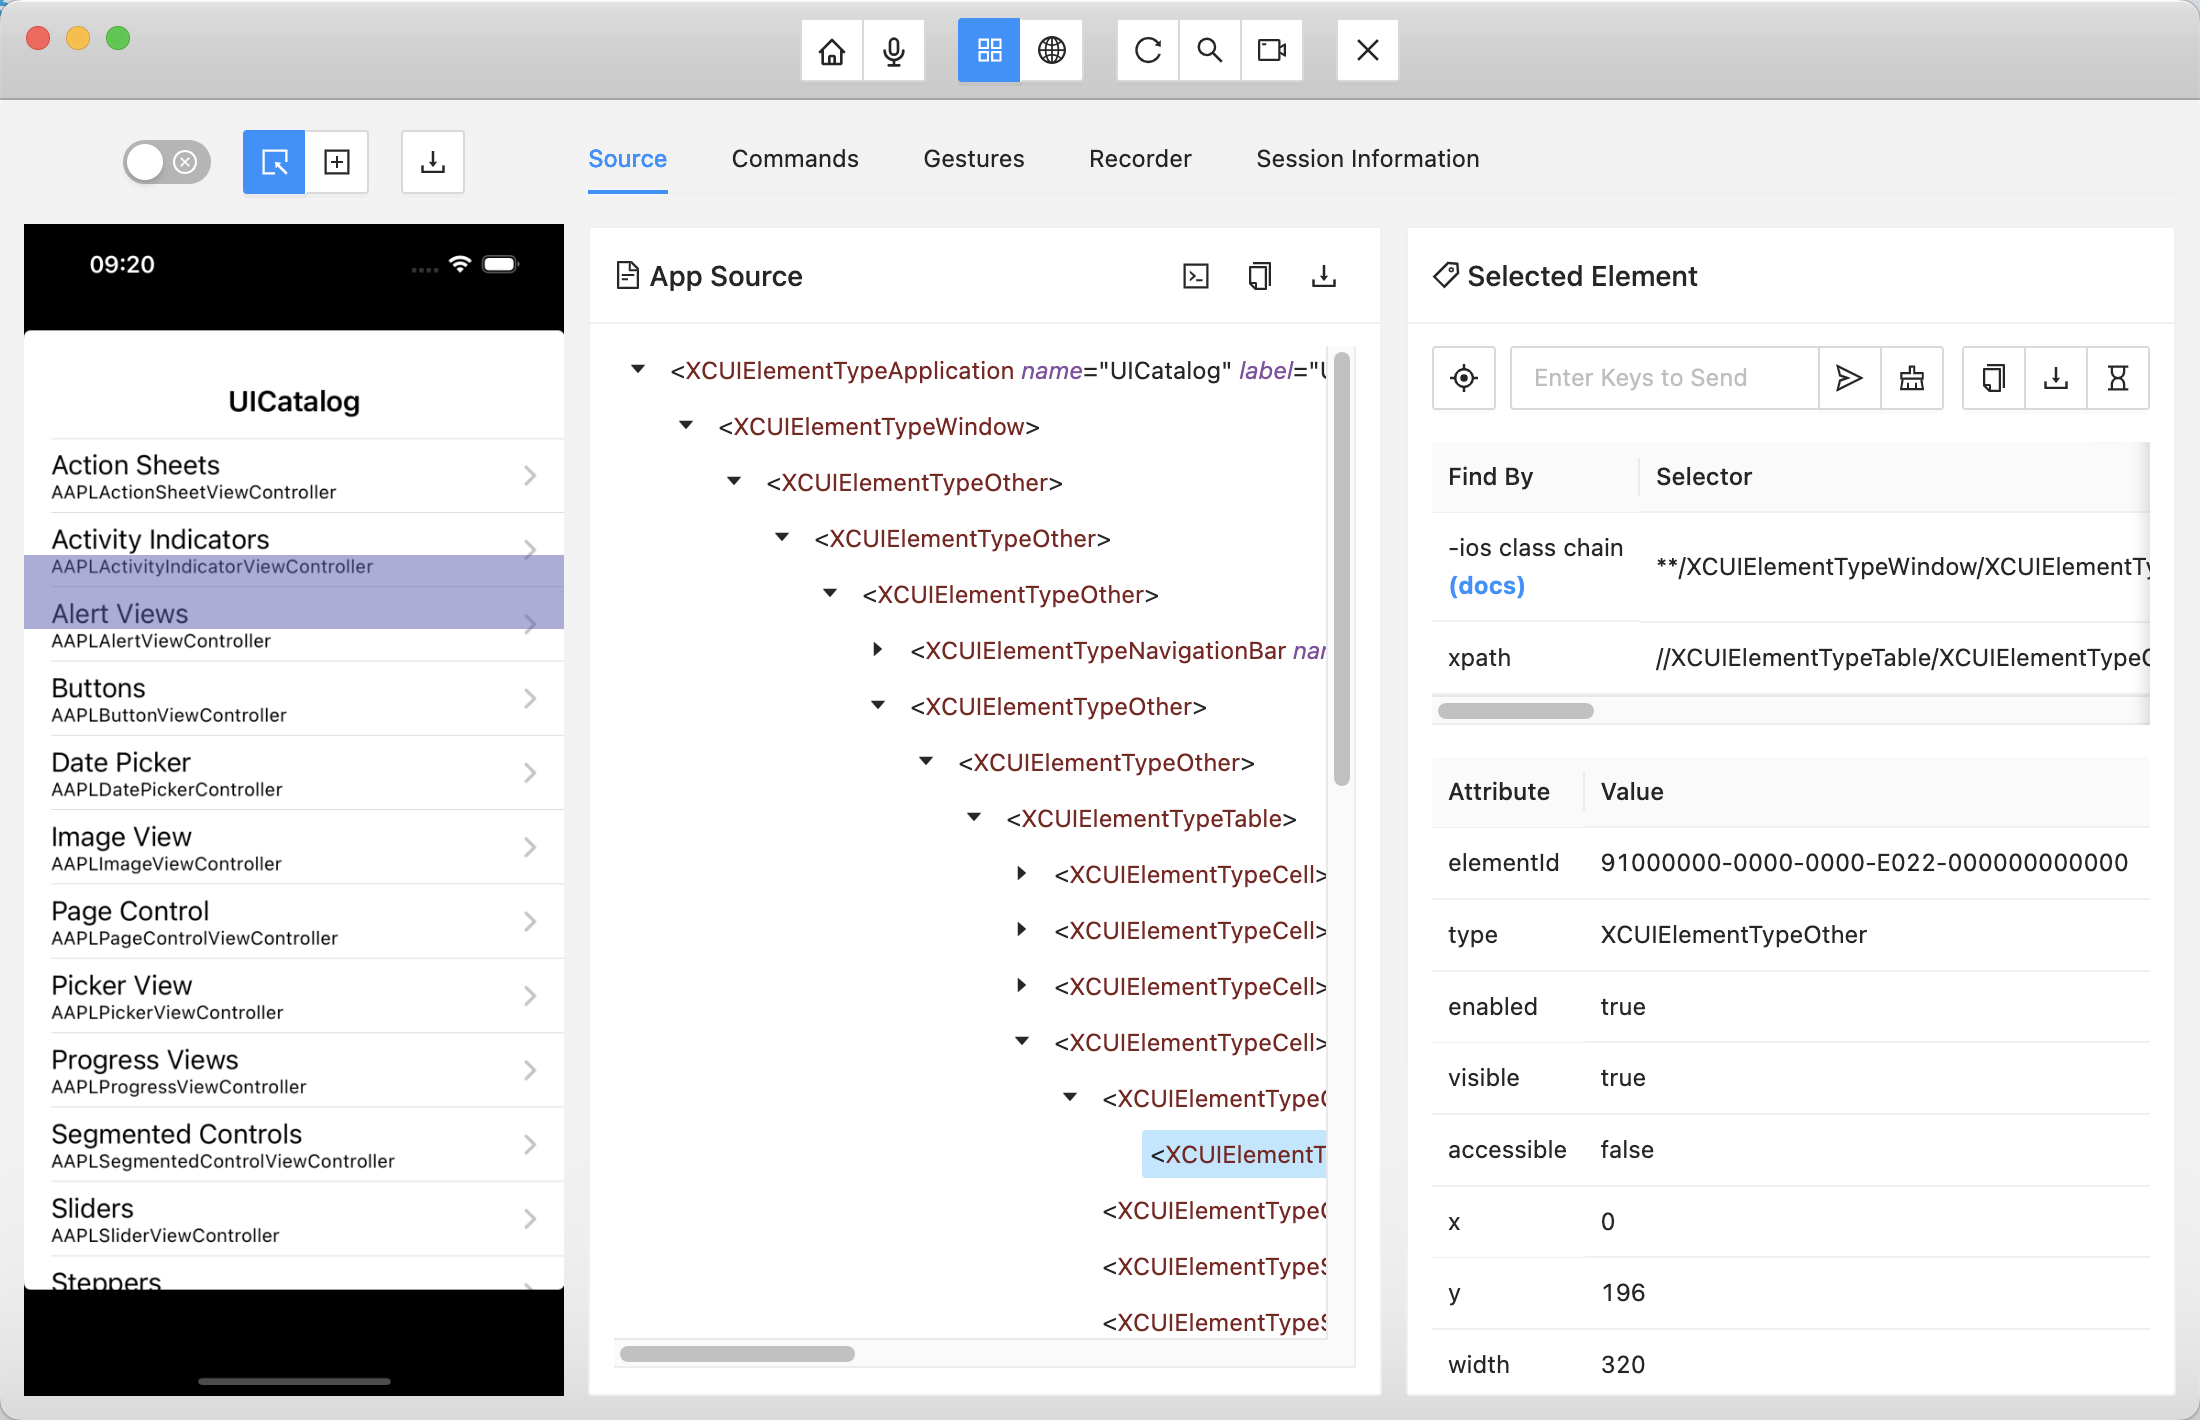
Task: Switch to the Commands tab
Action: coord(795,158)
